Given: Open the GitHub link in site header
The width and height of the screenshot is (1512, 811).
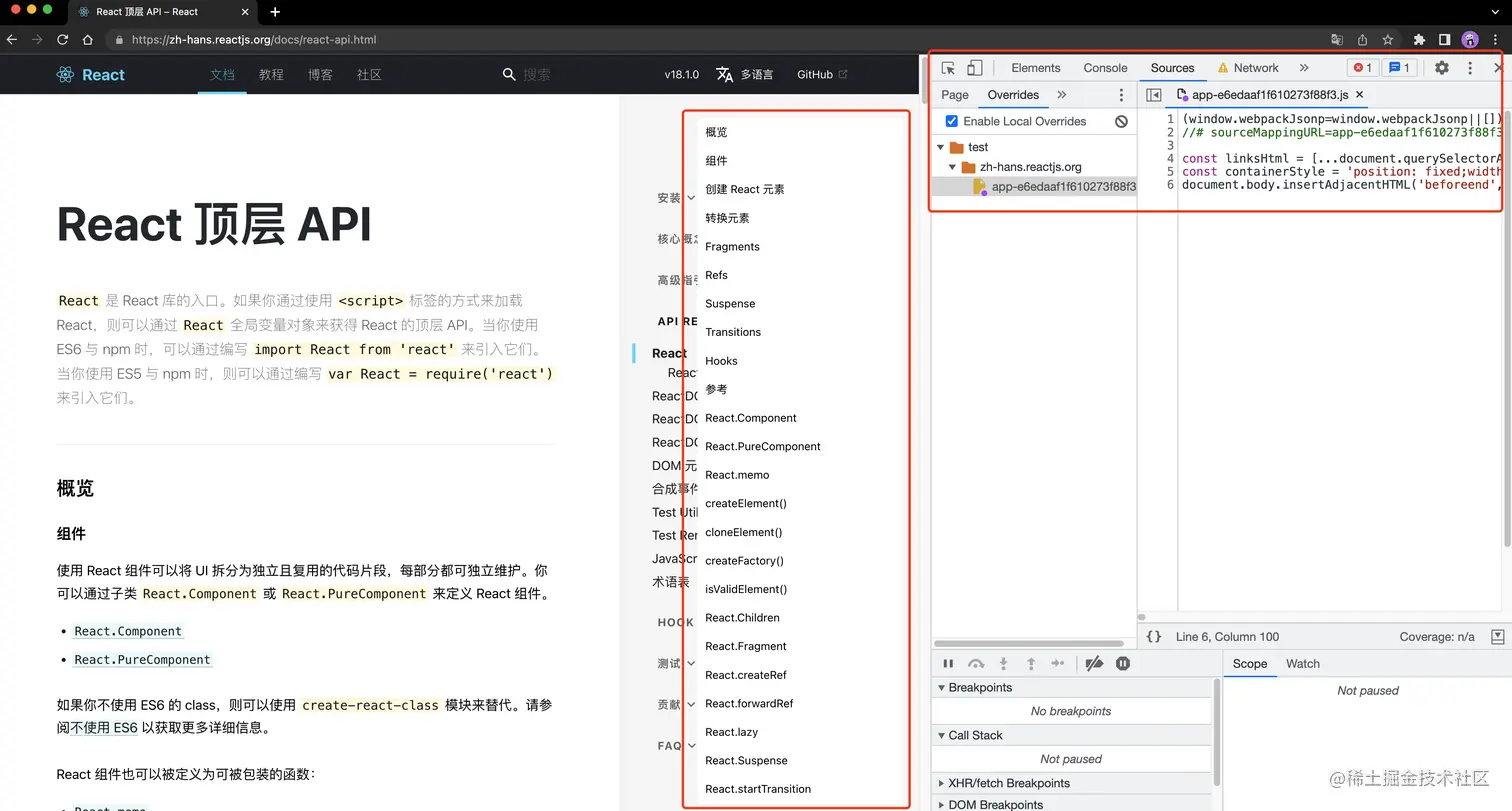Looking at the screenshot, I should (822, 74).
